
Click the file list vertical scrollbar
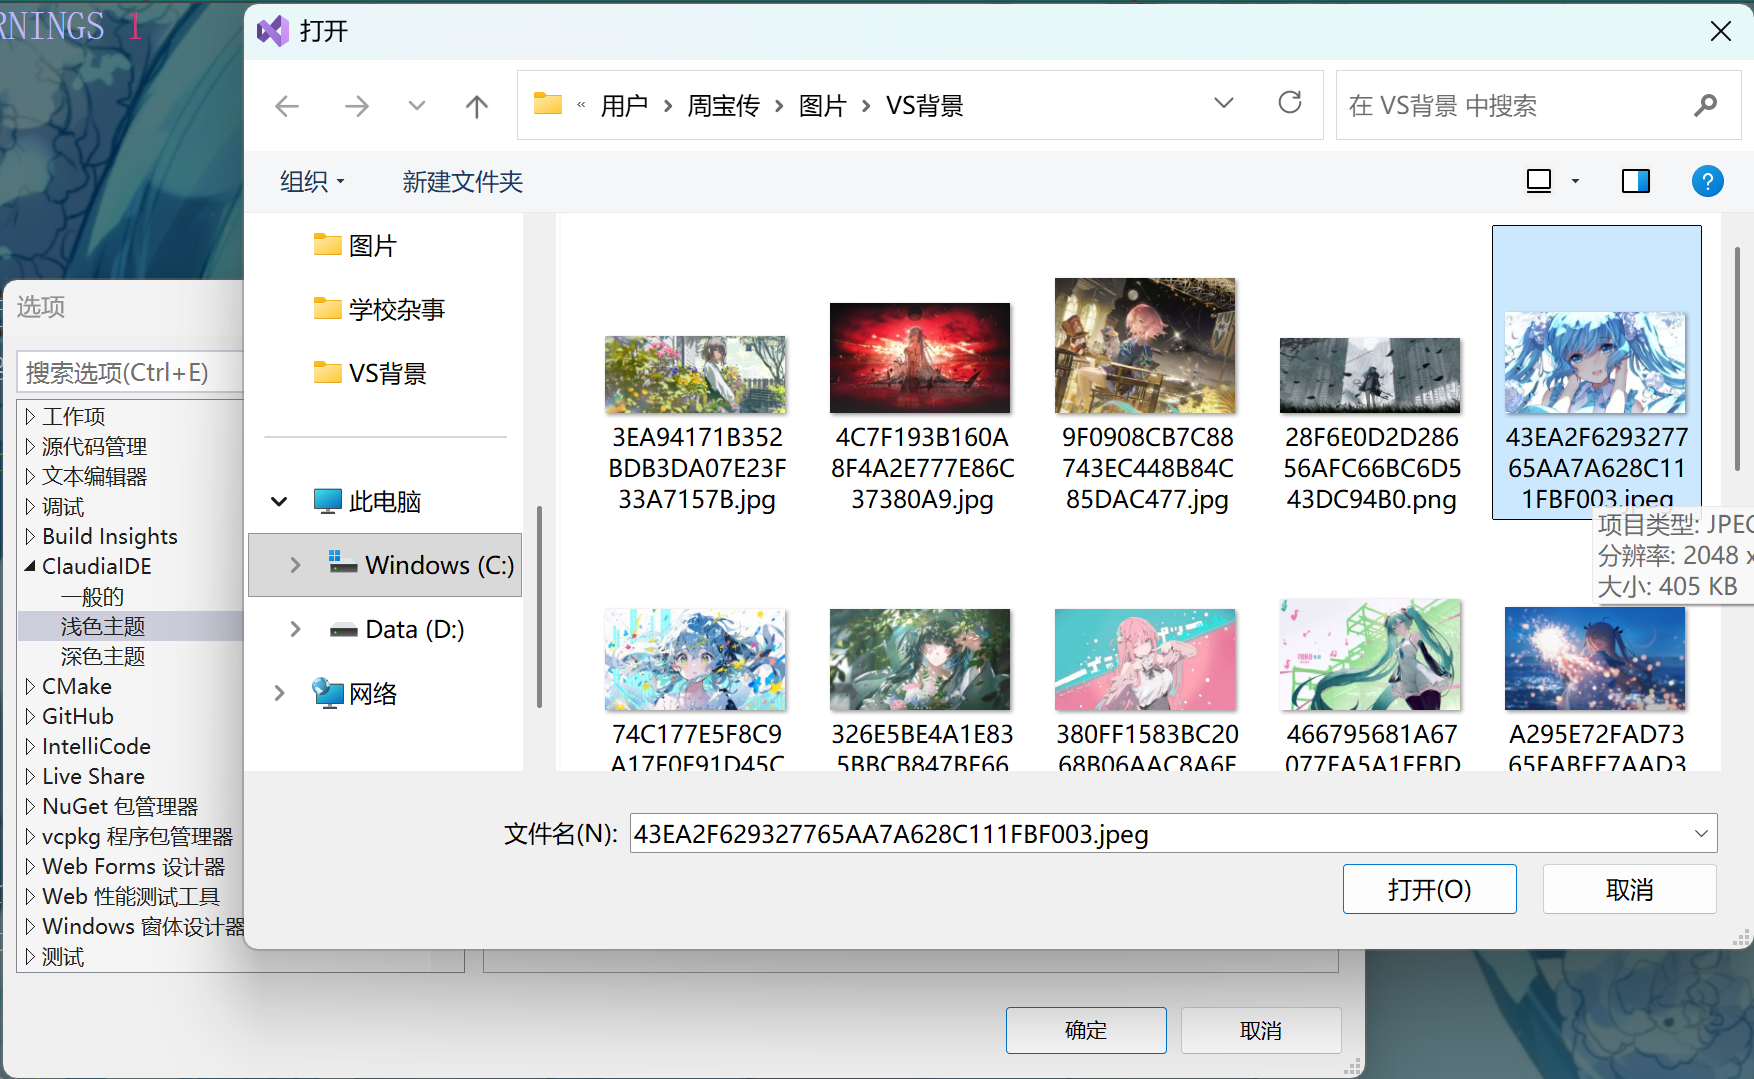[x=1737, y=360]
